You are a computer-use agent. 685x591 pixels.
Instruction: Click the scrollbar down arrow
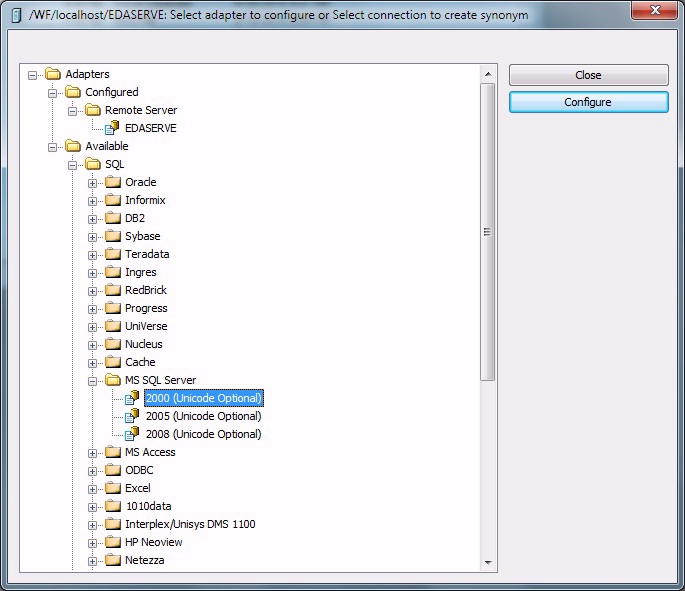[488, 562]
